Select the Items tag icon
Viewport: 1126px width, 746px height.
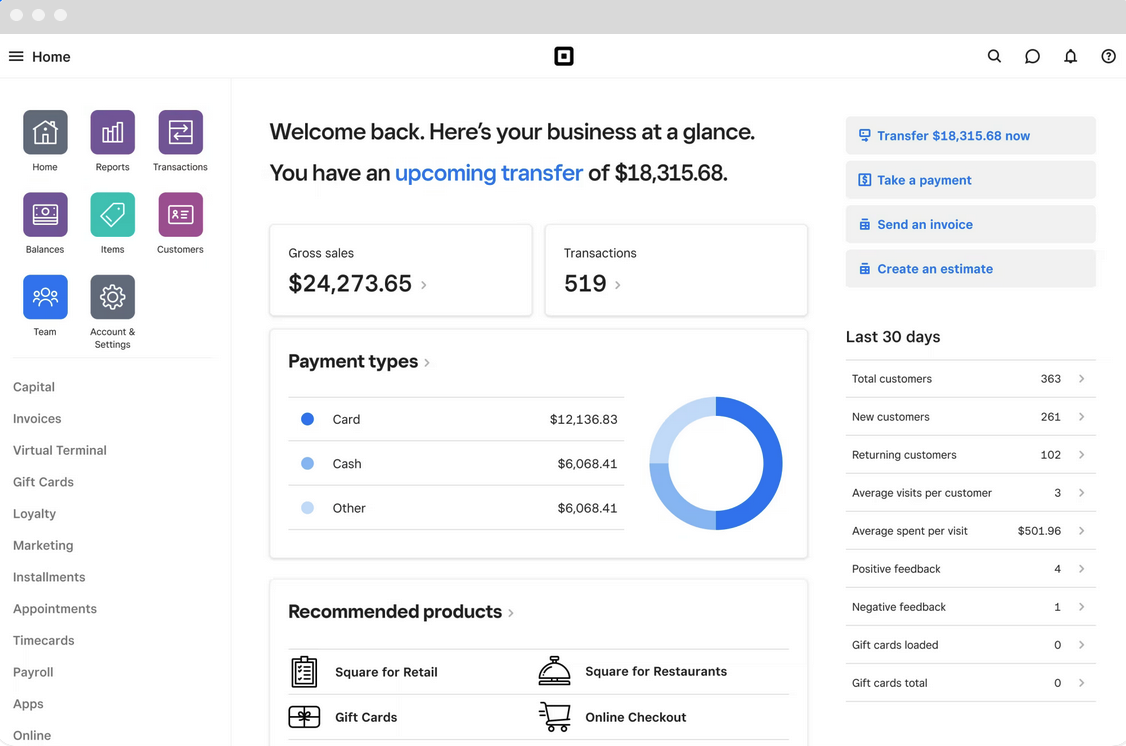(112, 215)
